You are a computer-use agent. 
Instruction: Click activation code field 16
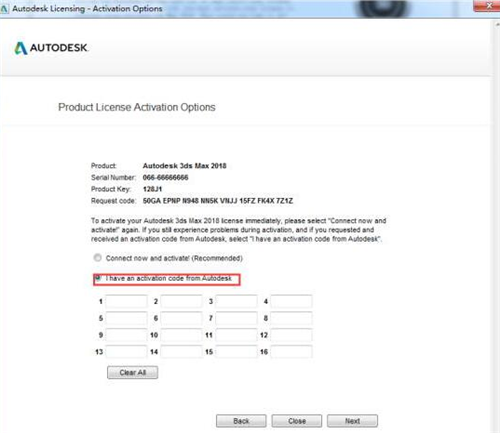pos(291,352)
